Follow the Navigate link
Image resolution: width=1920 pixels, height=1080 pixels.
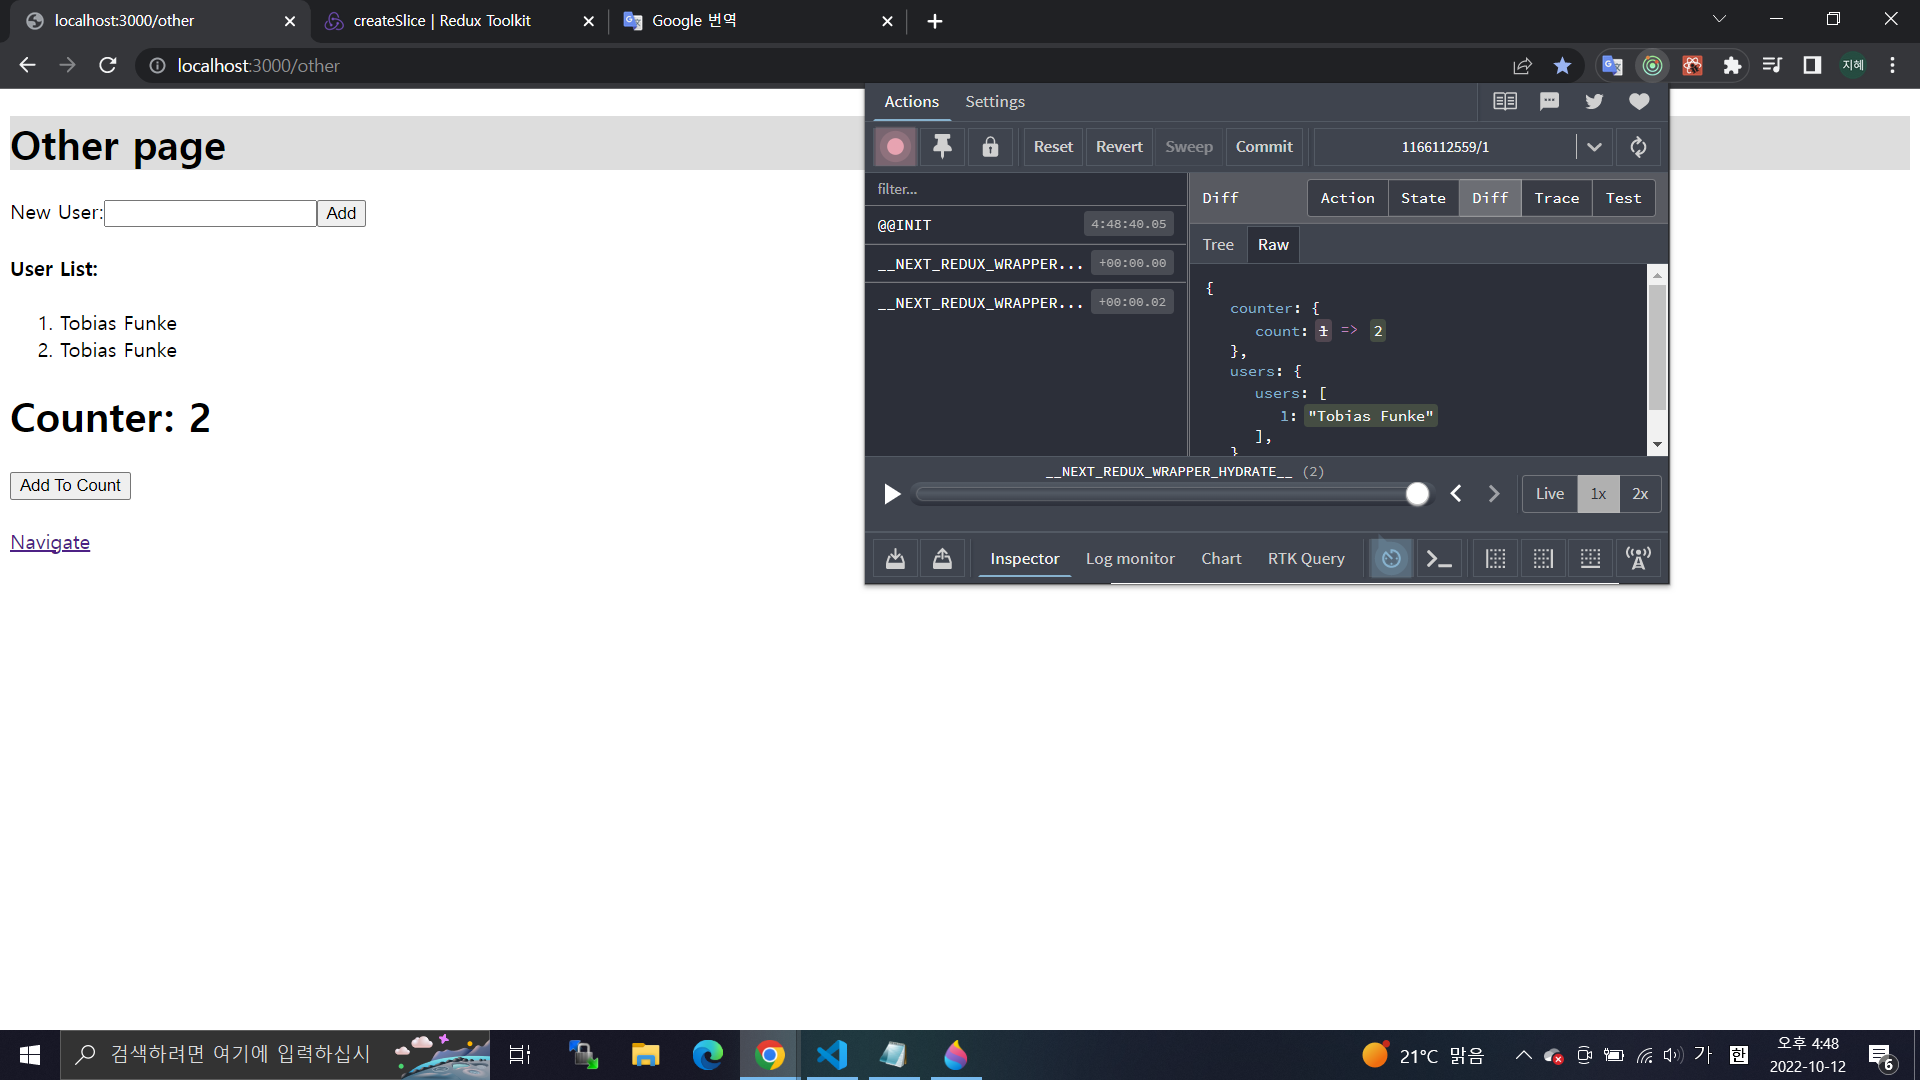[x=50, y=542]
